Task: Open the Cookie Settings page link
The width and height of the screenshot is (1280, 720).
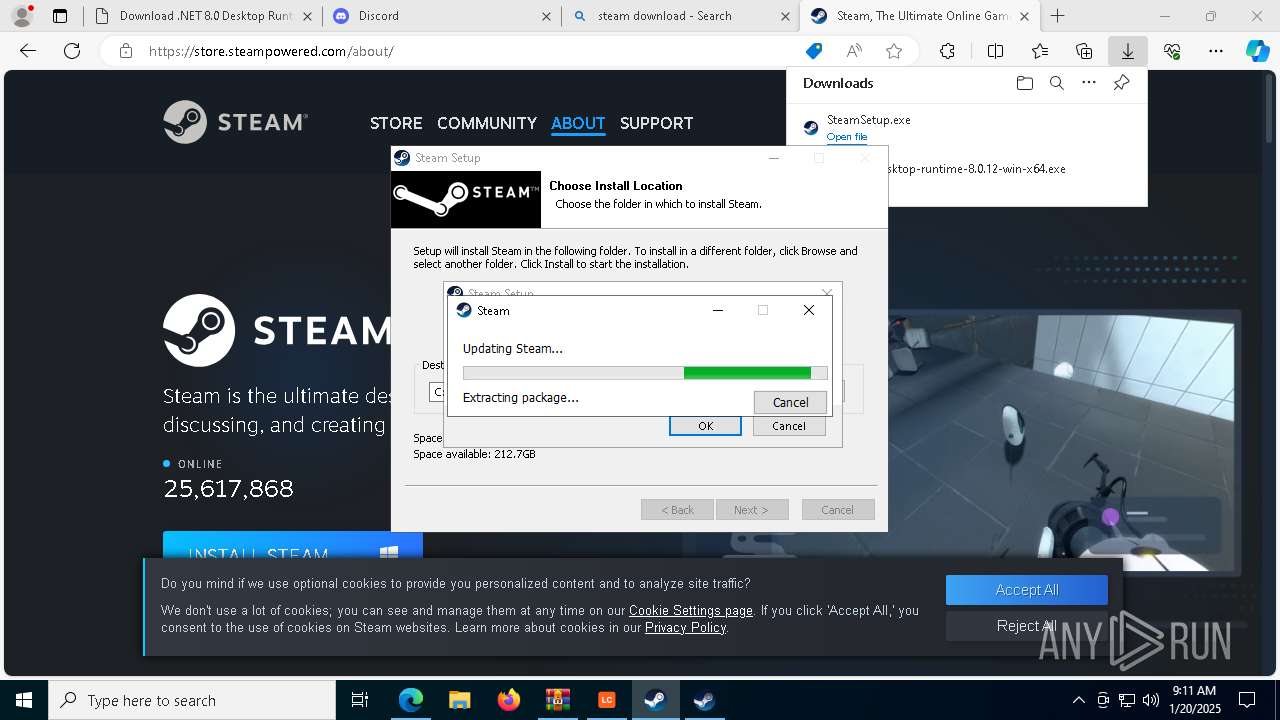Action: click(x=691, y=610)
